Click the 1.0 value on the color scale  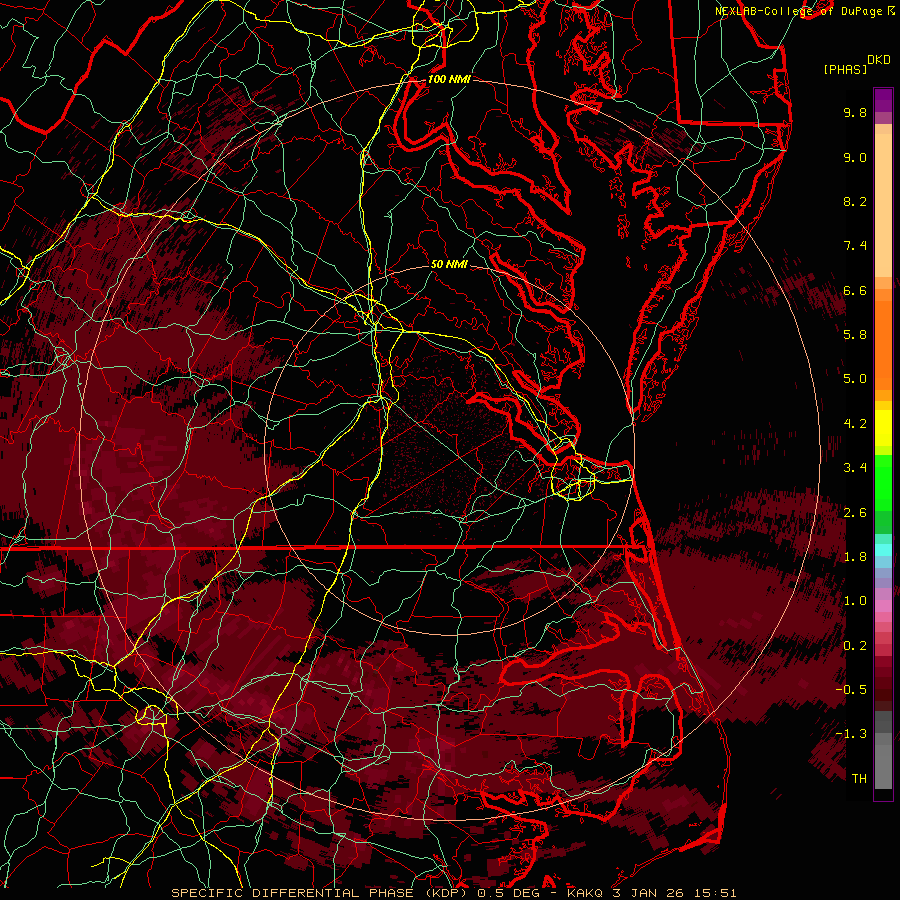[855, 601]
